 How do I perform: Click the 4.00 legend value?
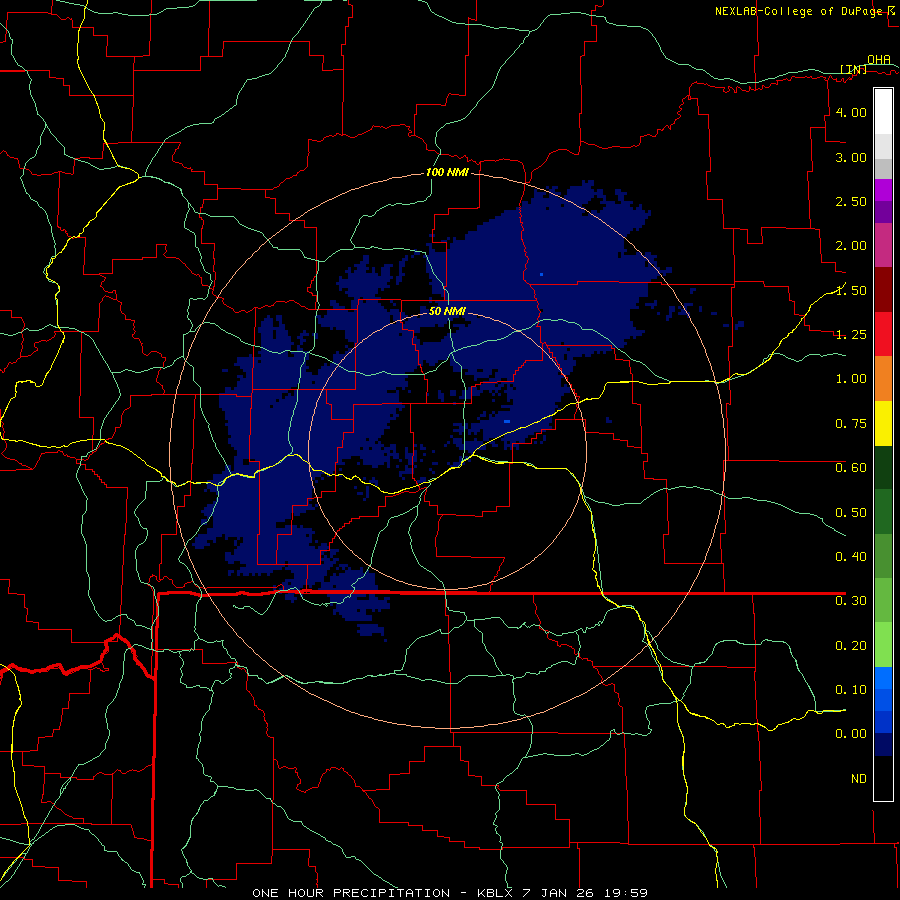point(851,112)
